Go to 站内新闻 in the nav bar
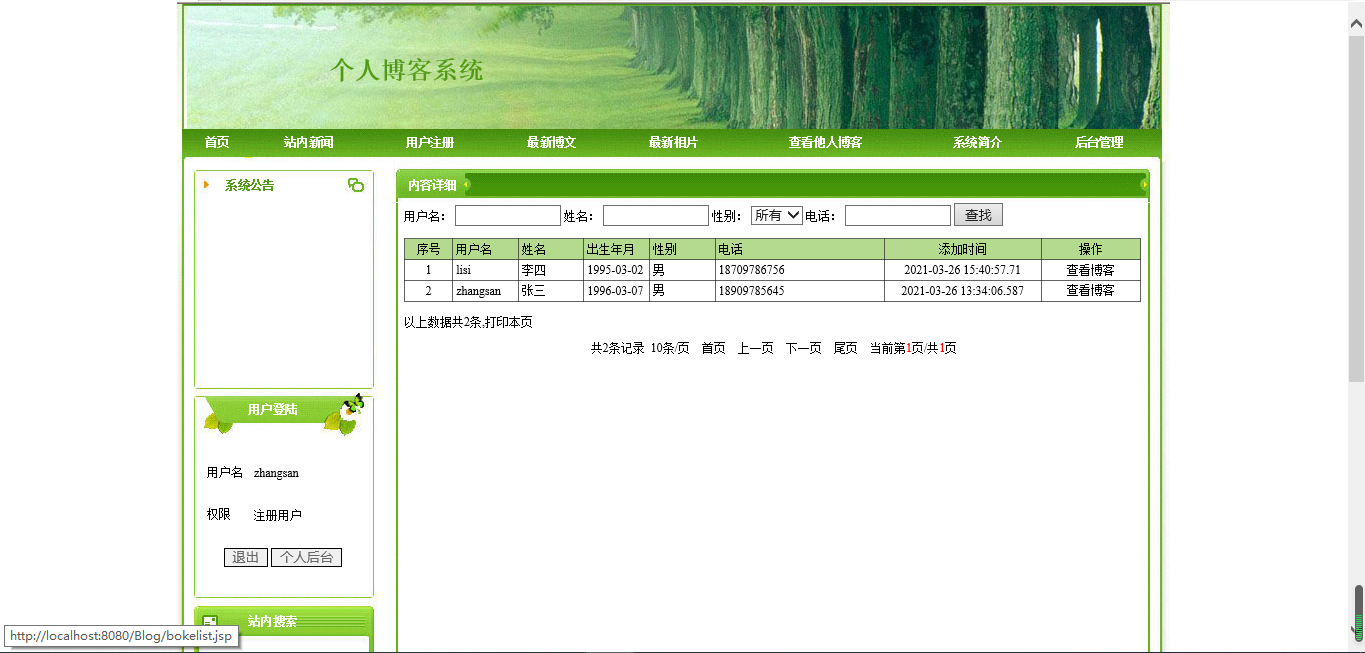The width and height of the screenshot is (1365, 653). tap(308, 143)
